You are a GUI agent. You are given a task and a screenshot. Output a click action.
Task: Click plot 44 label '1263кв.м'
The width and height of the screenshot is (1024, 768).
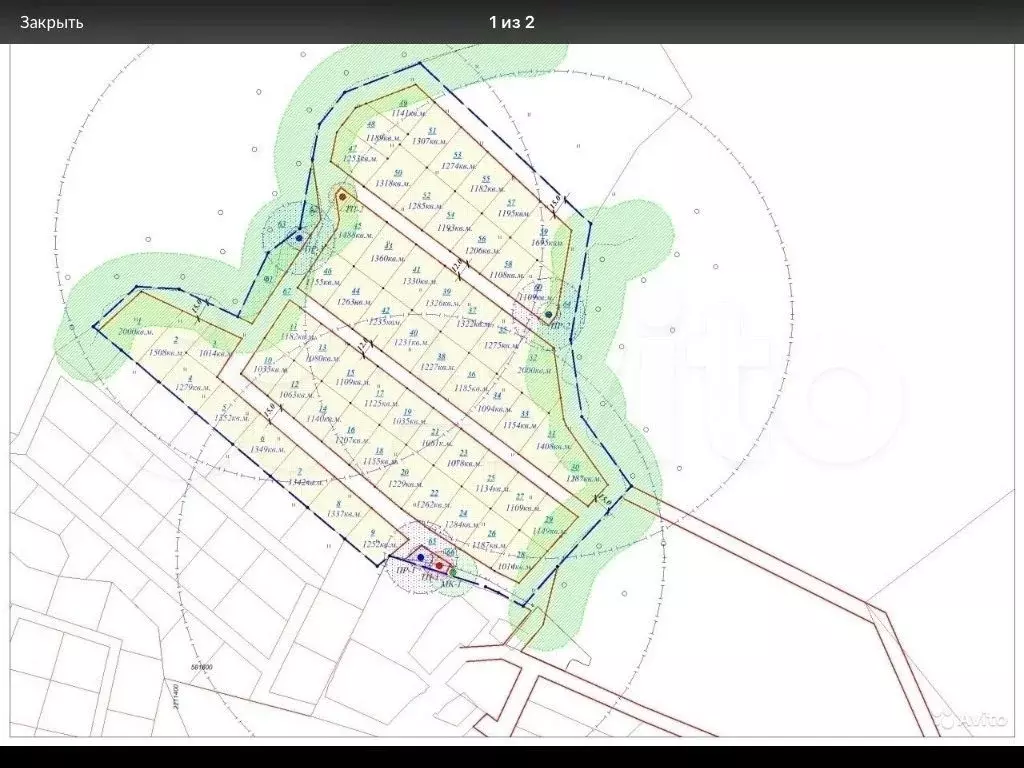pyautogui.click(x=356, y=302)
